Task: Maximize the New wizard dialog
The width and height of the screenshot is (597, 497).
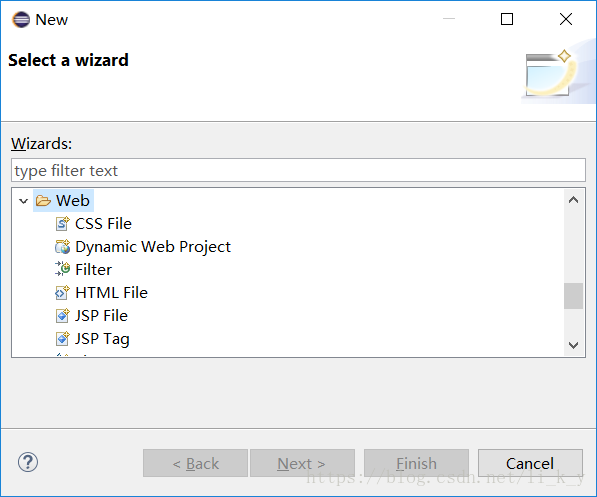Action: 507,19
